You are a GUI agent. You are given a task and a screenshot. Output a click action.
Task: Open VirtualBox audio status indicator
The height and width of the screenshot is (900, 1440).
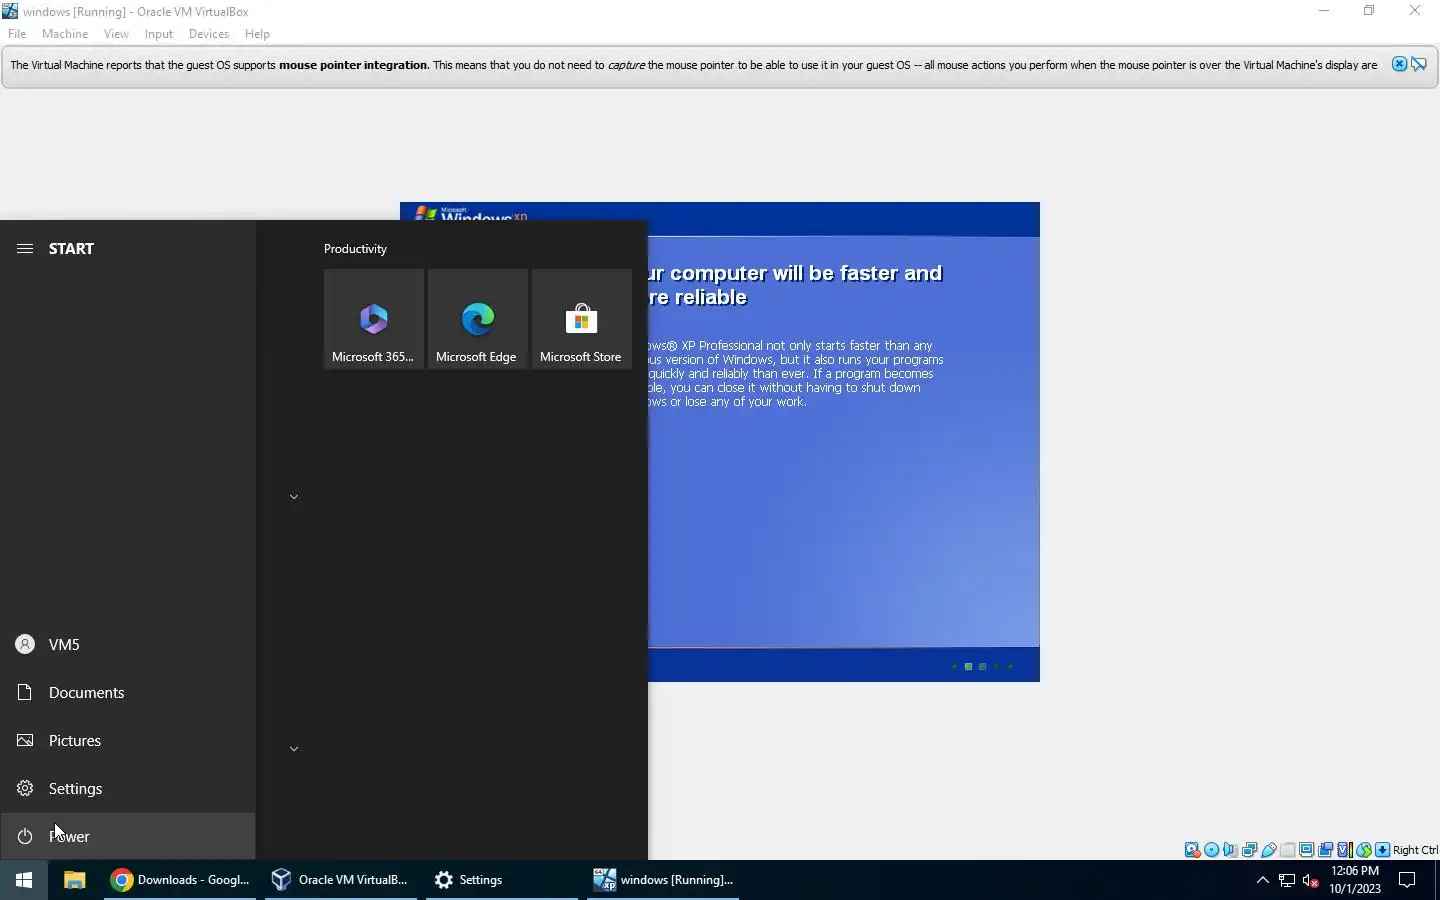(x=1230, y=850)
